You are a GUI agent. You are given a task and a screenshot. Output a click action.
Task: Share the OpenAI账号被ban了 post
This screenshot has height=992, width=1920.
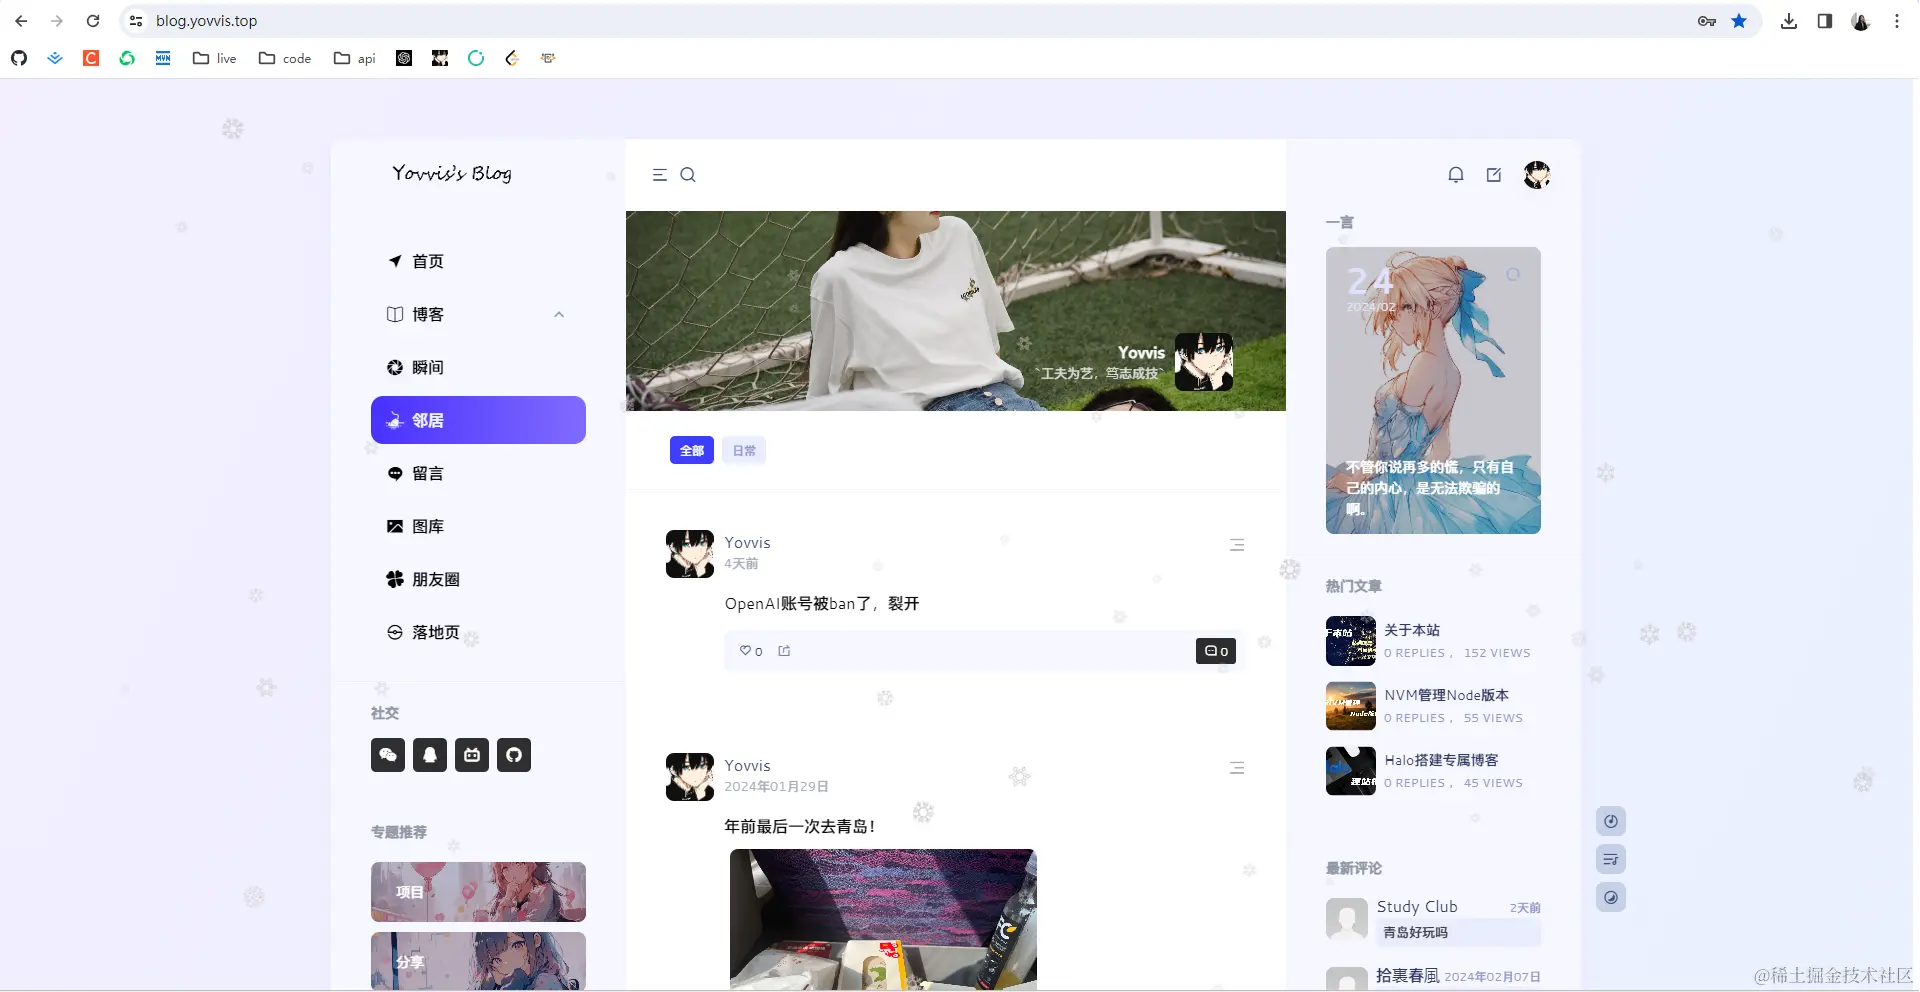tap(785, 651)
